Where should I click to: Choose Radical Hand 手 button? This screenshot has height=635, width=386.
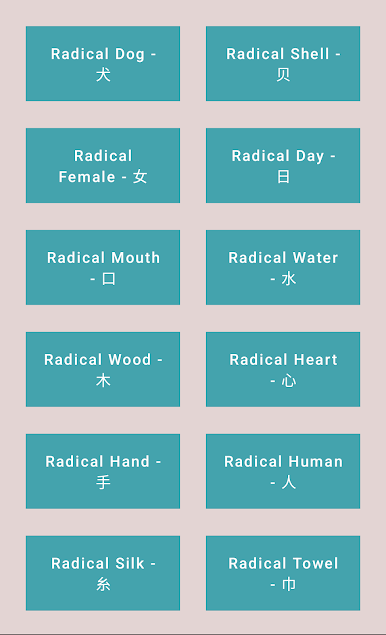103,471
